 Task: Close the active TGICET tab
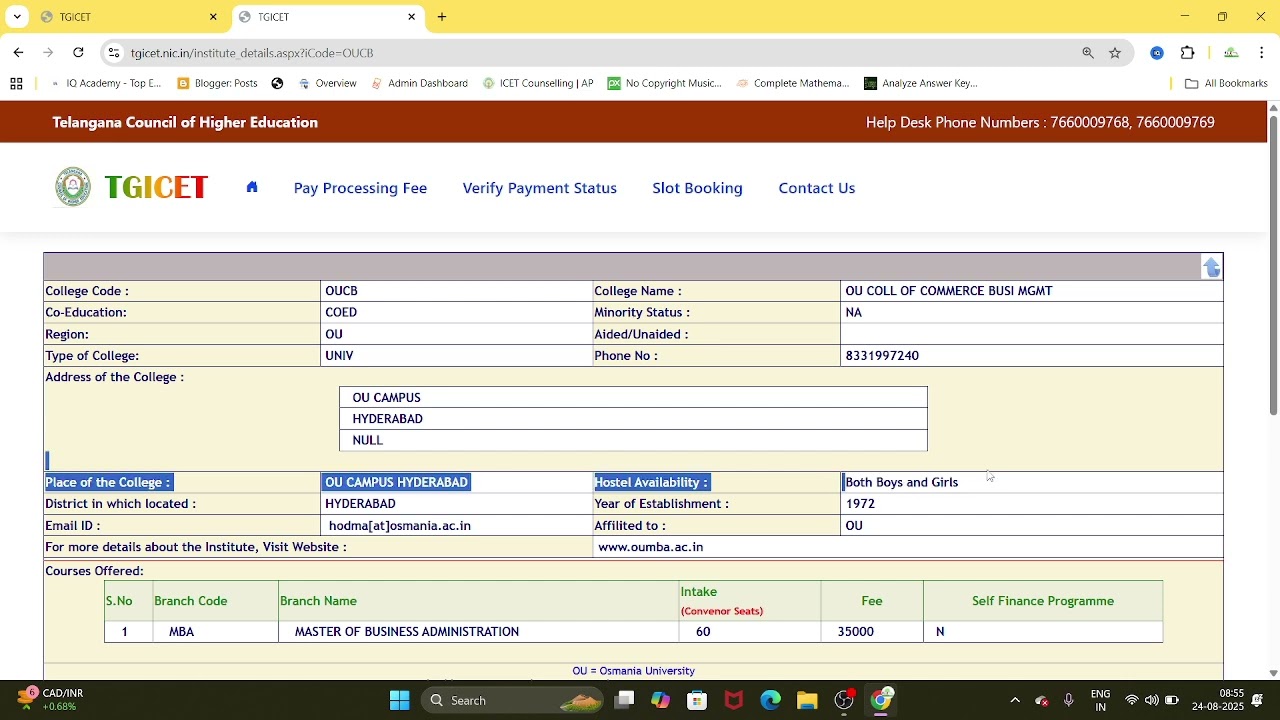411,17
